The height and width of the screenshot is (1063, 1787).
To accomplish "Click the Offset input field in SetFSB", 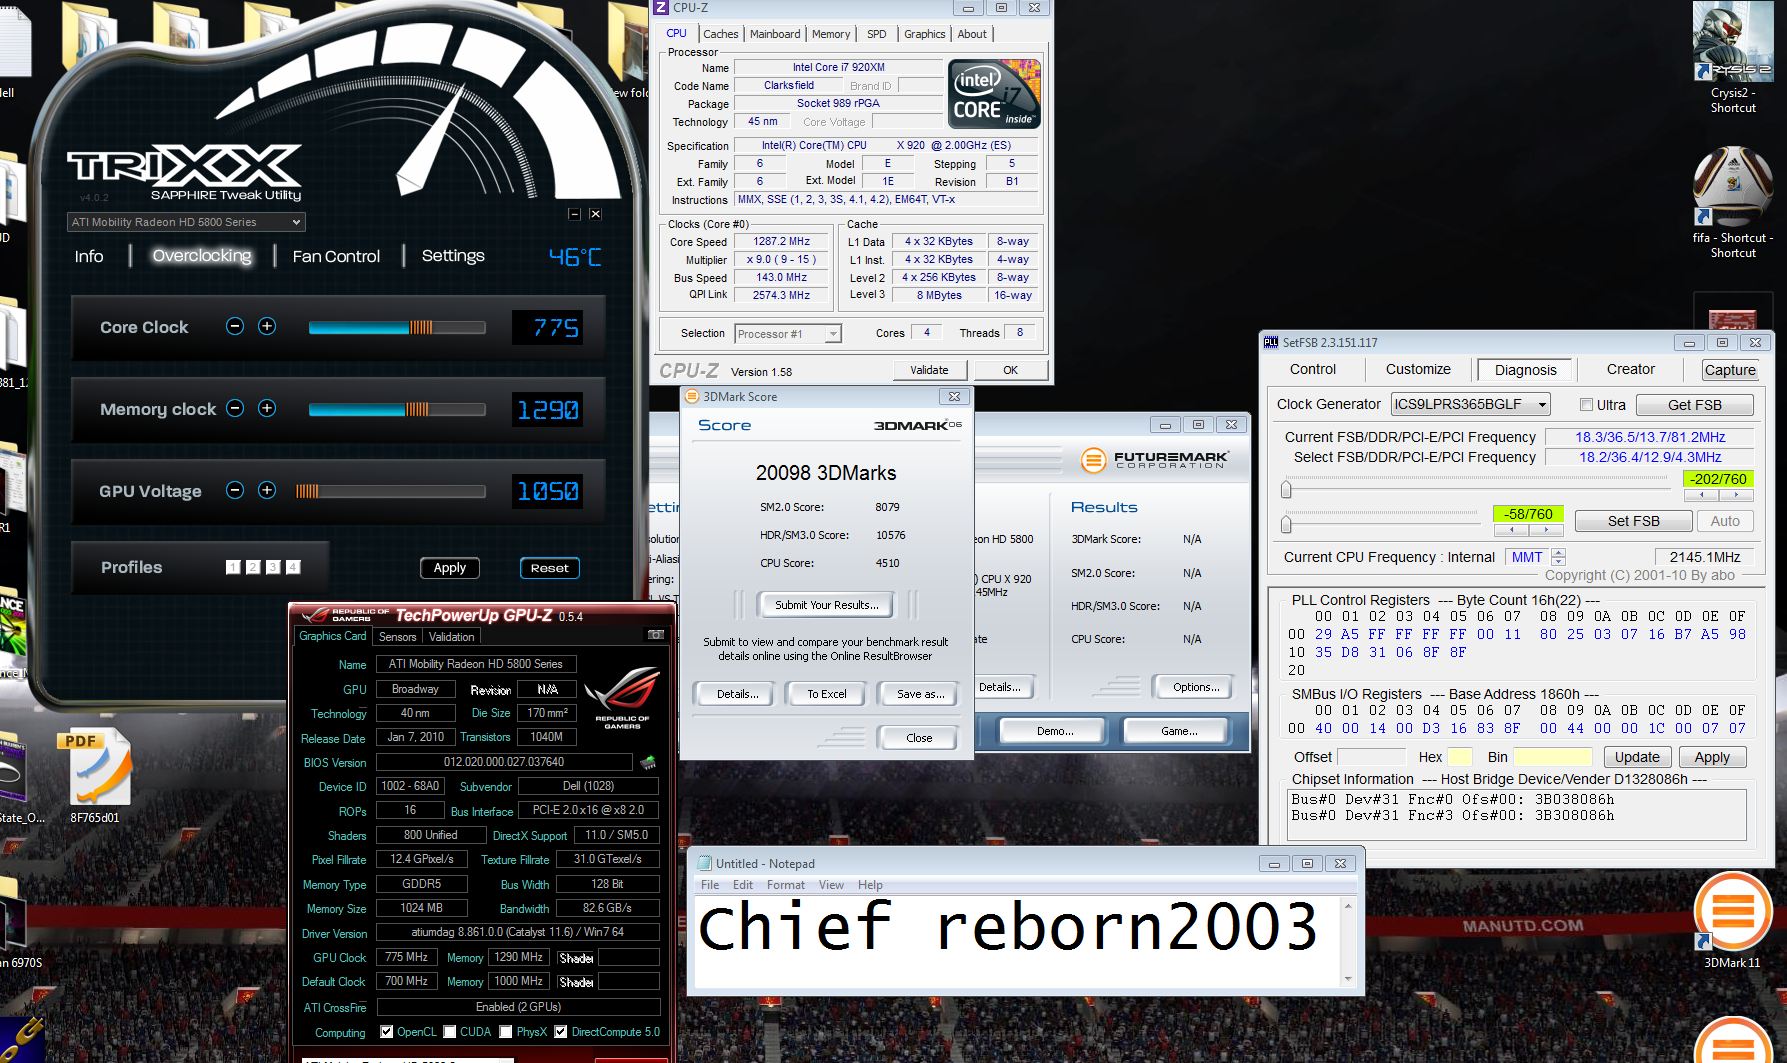I will [1371, 757].
